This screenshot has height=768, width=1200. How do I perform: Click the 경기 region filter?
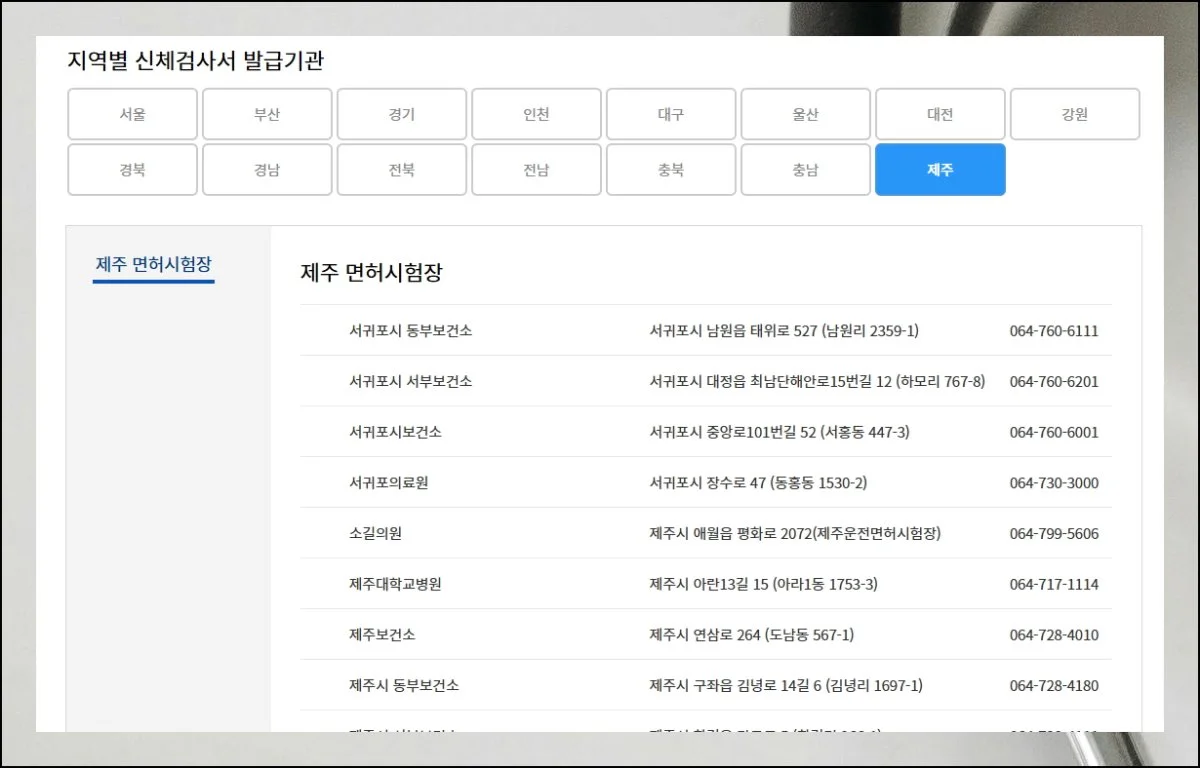point(402,113)
